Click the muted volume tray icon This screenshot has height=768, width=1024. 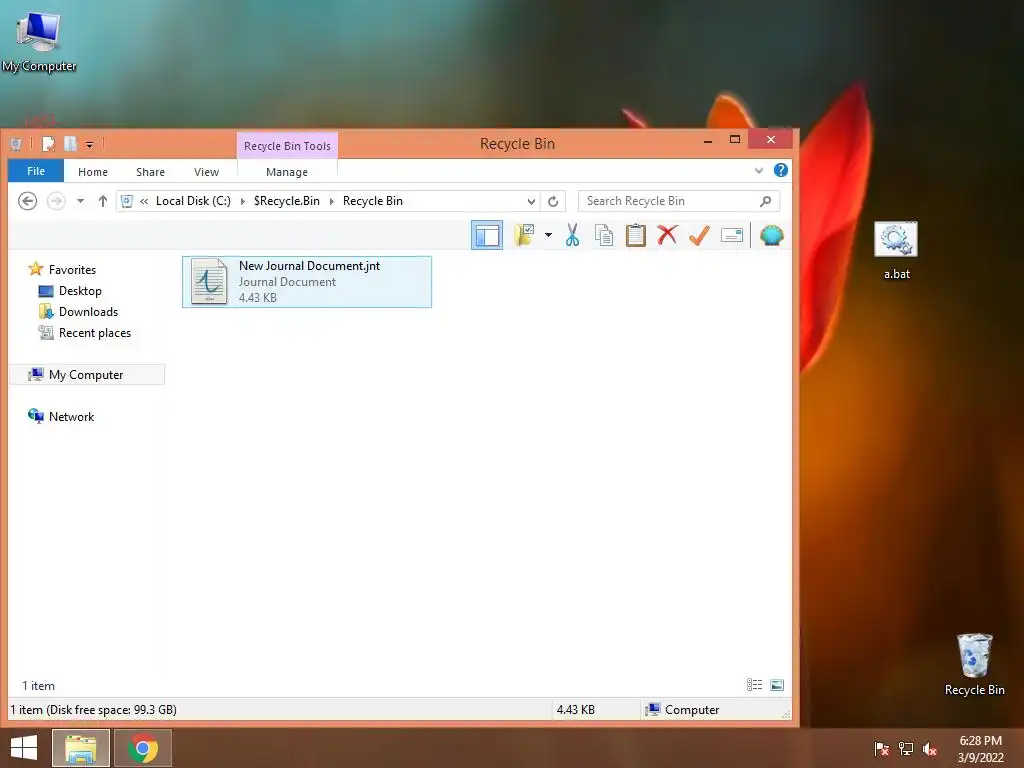tap(930, 748)
